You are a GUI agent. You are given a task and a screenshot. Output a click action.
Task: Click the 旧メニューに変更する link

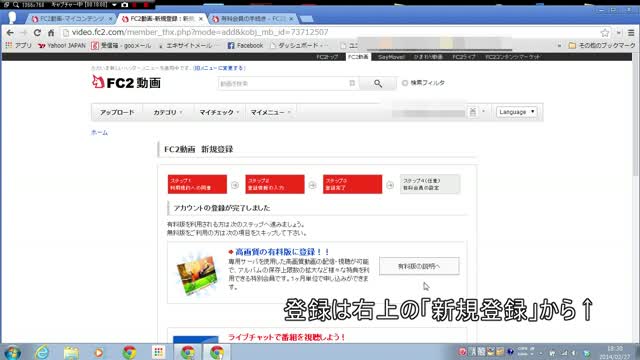point(220,68)
